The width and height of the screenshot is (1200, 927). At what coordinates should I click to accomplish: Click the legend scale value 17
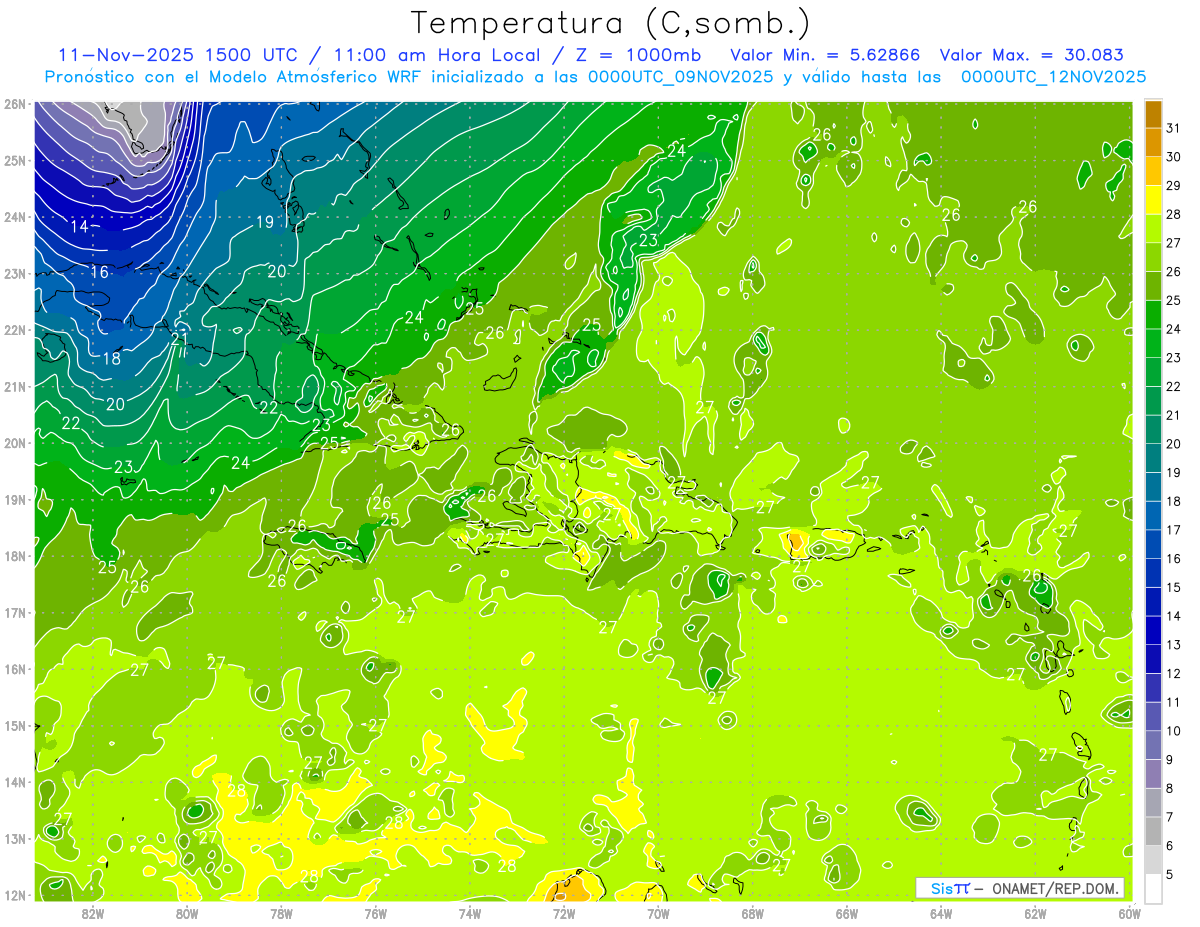pos(1174,530)
